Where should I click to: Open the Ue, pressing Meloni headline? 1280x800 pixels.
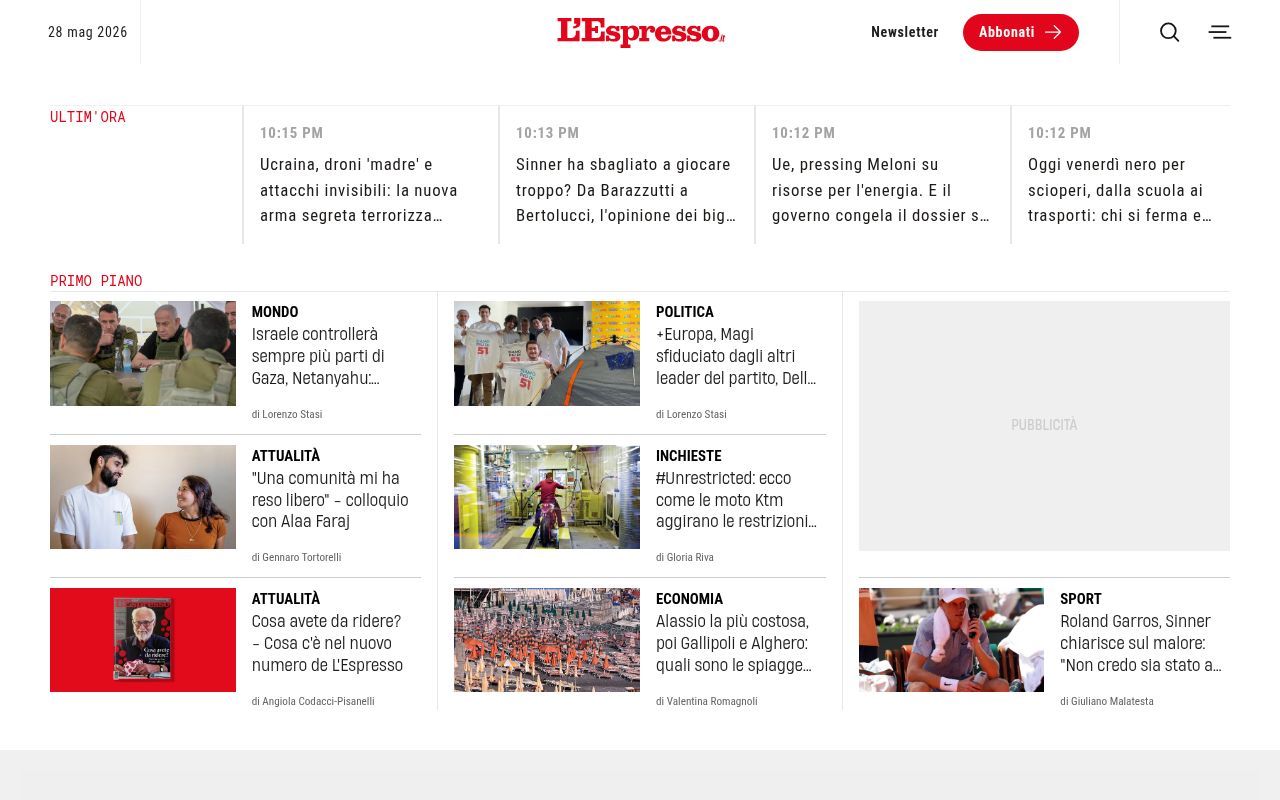pyautogui.click(x=881, y=190)
